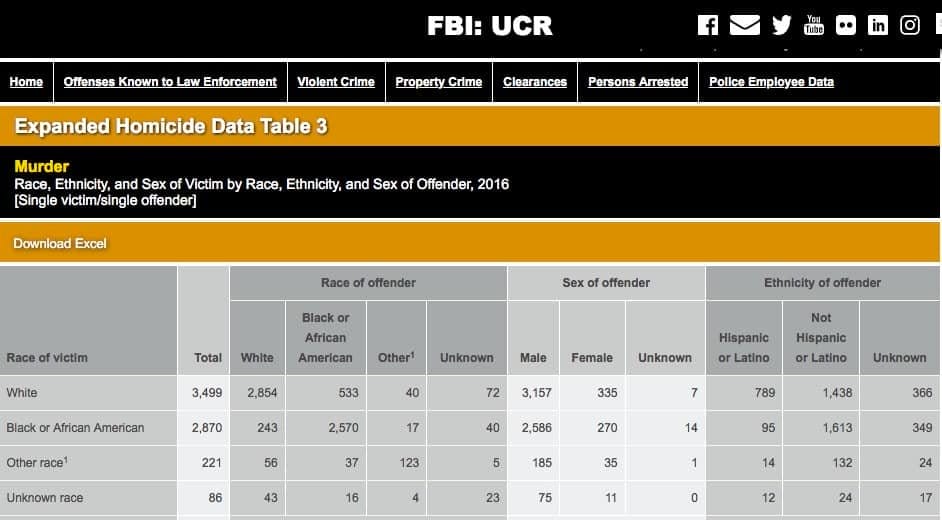This screenshot has height=520, width=942.
Task: Click footnote 1 beside Other column header
Action: [411, 354]
